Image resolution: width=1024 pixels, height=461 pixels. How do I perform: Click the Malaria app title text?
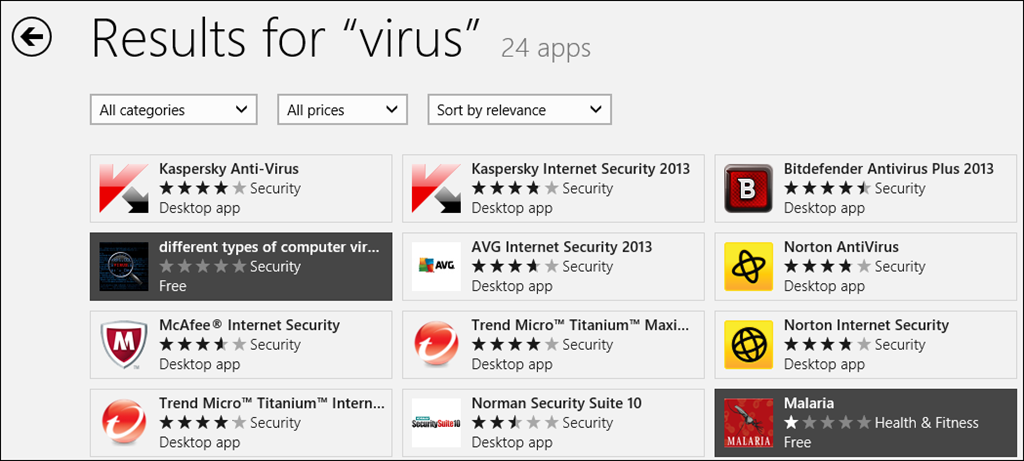pyautogui.click(x=809, y=403)
